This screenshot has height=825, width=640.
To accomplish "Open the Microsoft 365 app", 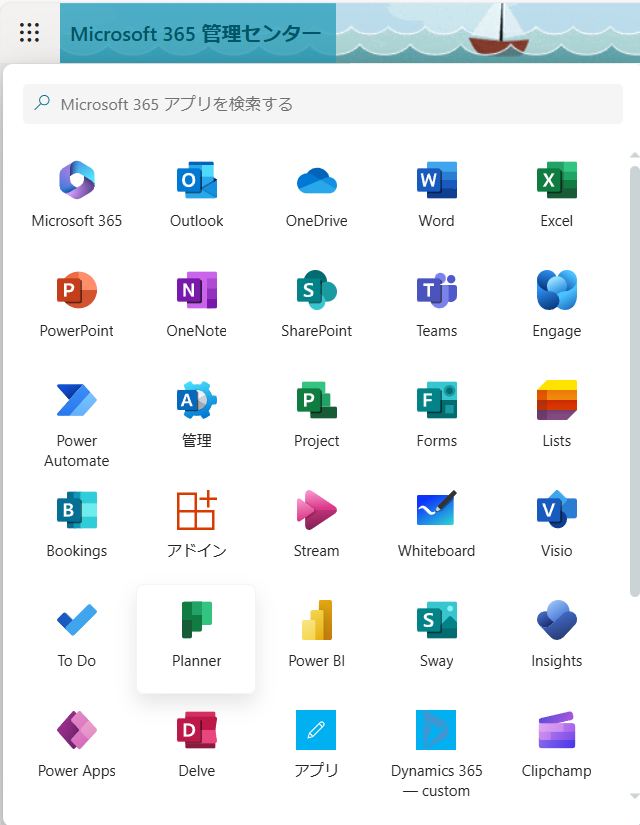I will coord(77,195).
